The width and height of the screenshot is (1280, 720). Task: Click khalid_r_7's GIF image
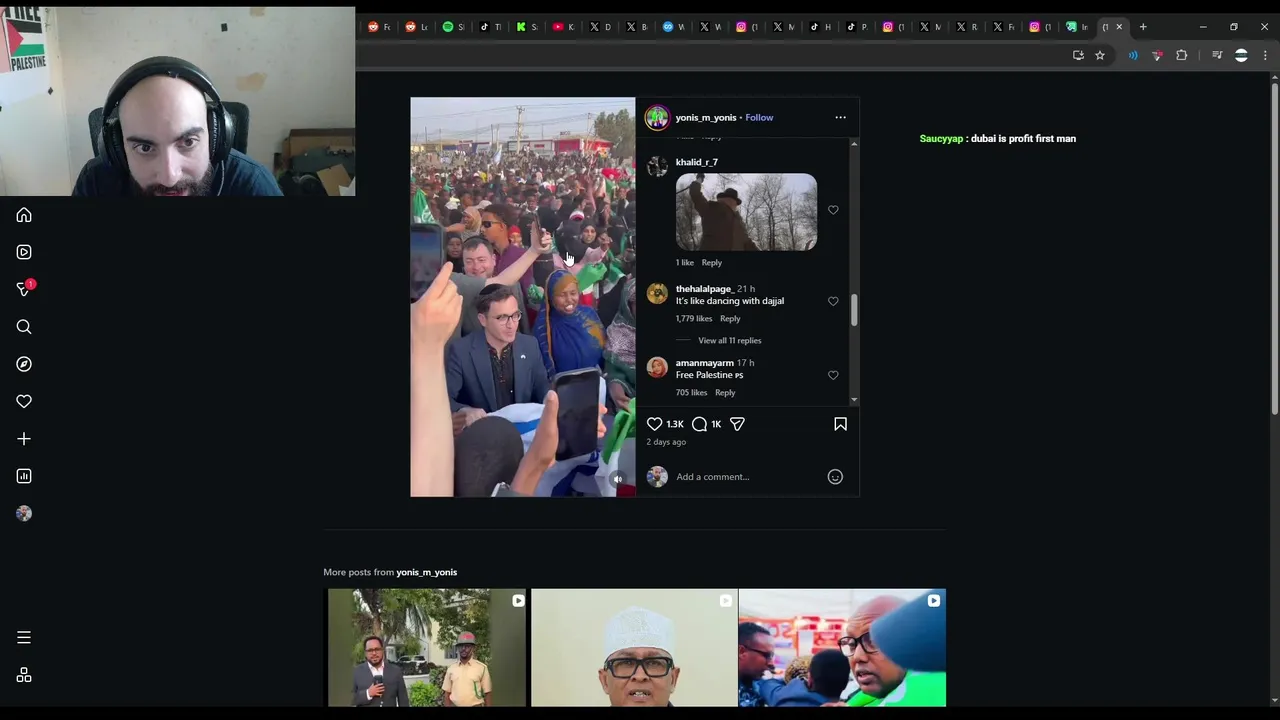point(746,212)
